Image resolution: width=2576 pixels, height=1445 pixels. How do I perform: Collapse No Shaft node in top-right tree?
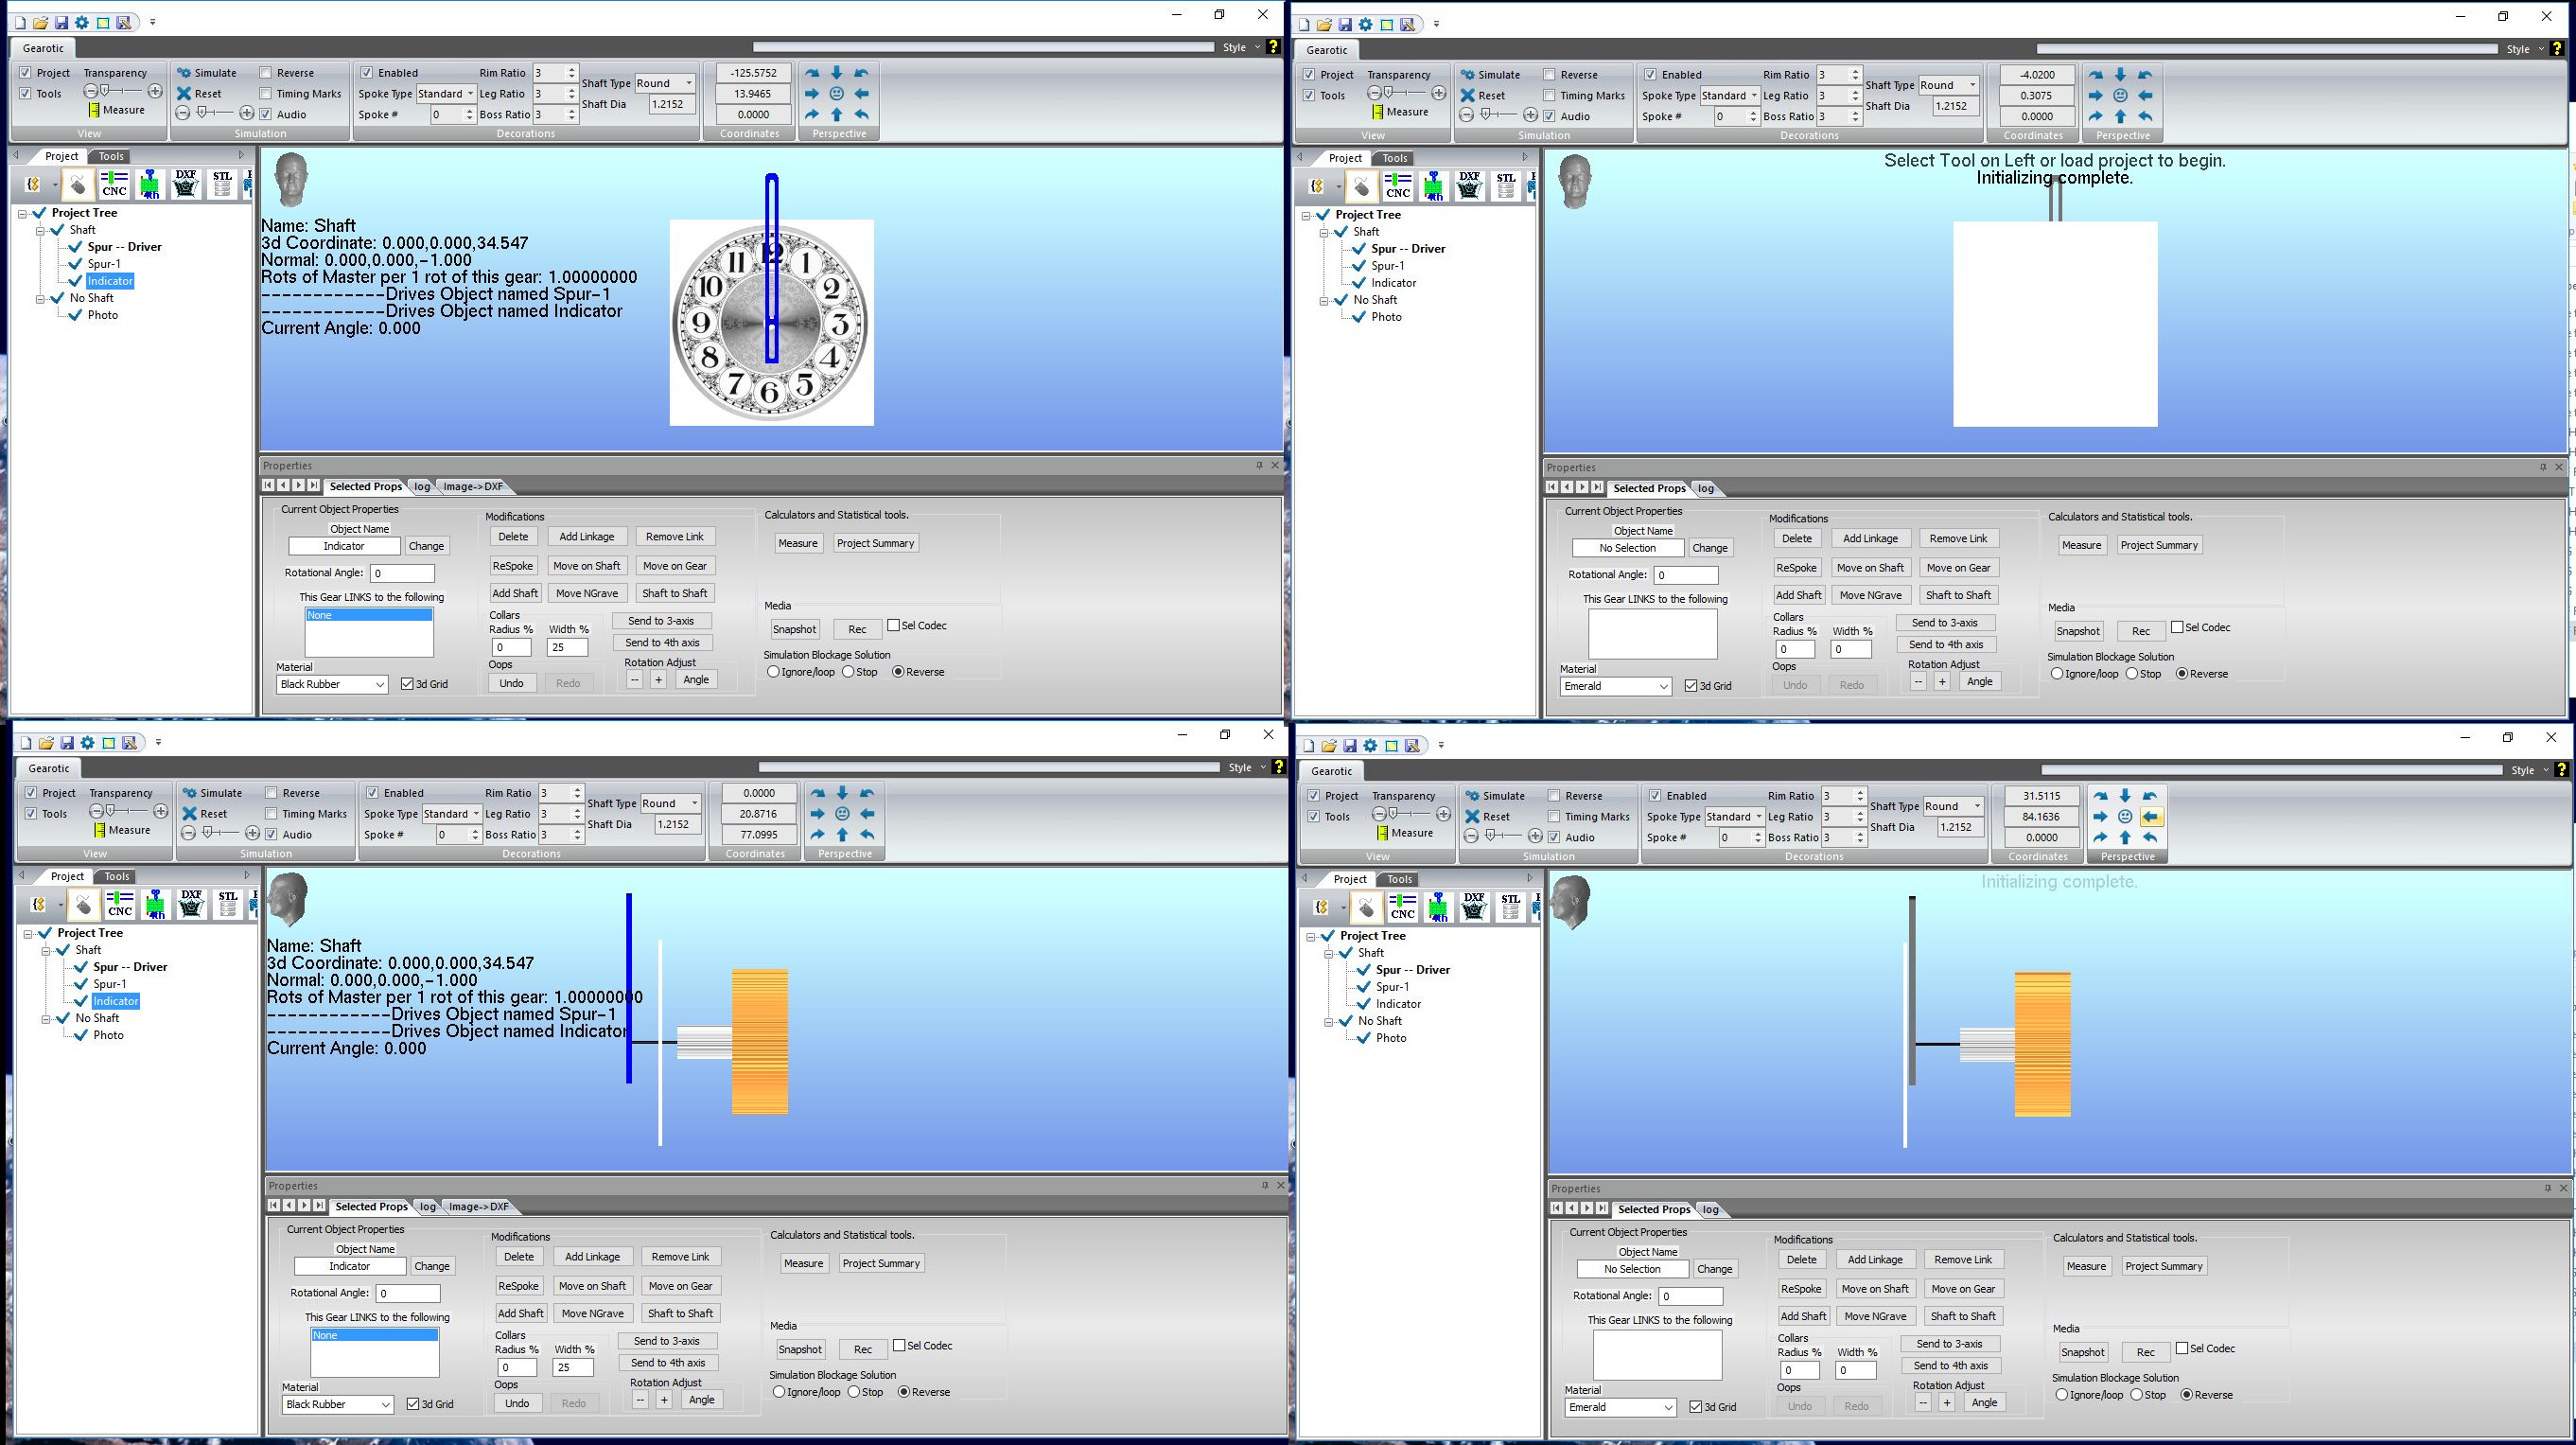1324,300
